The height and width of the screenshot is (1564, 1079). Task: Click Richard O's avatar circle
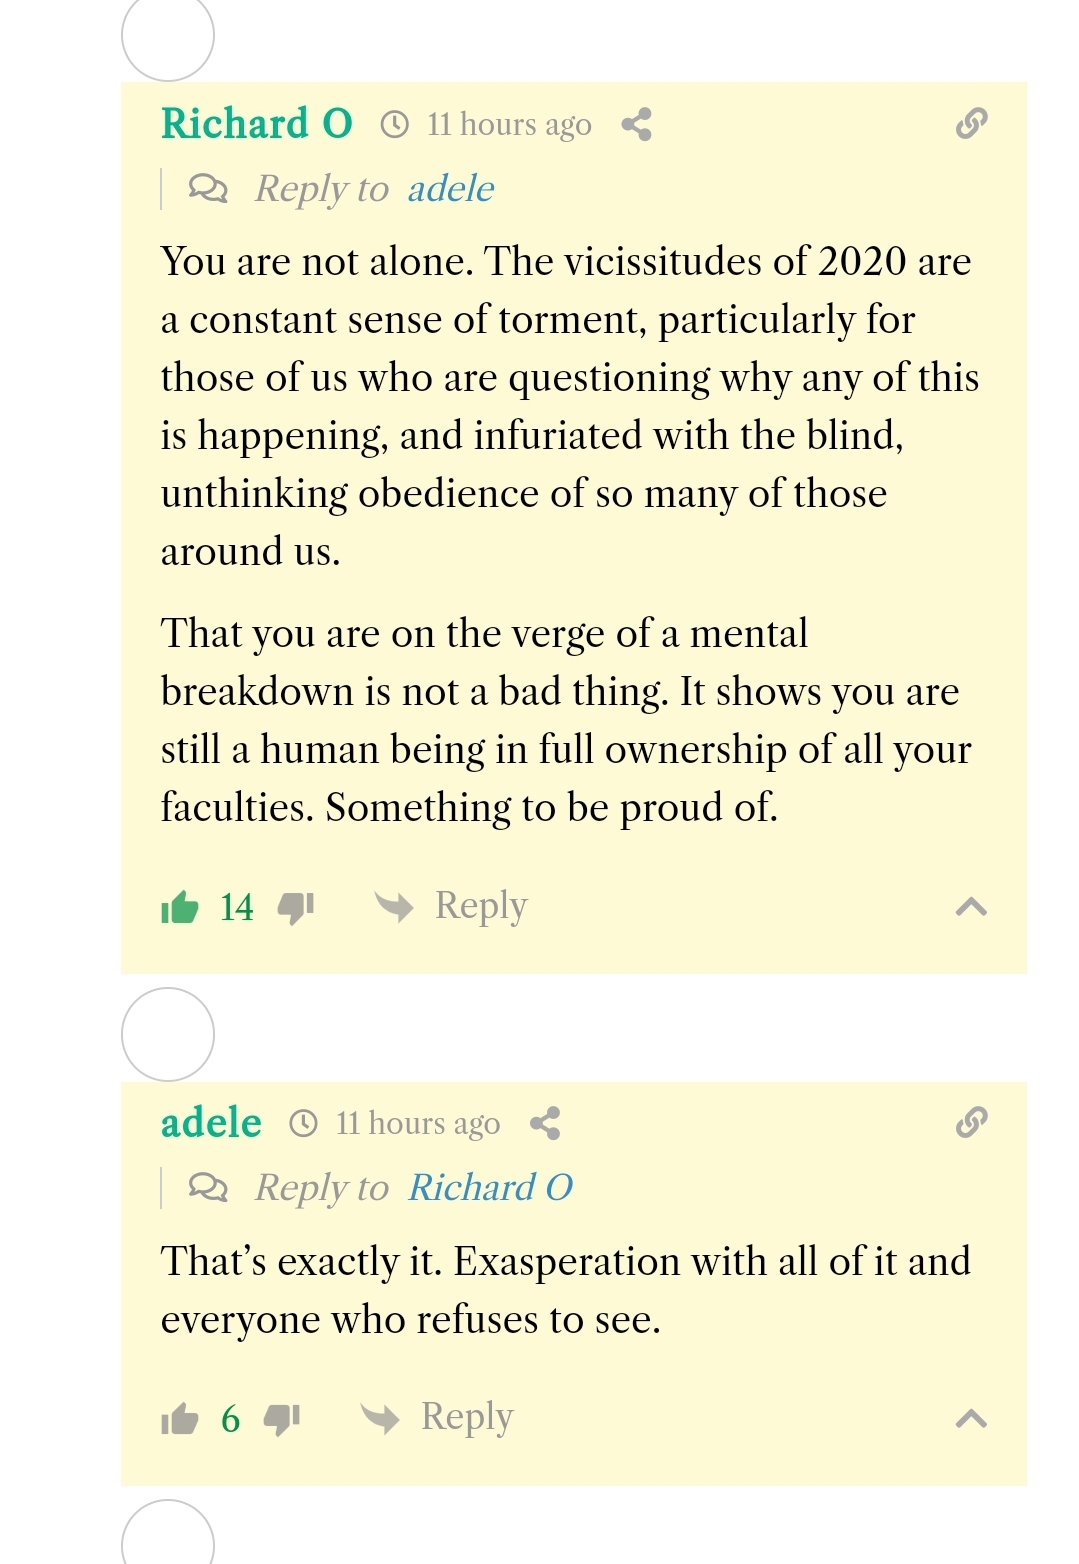(168, 36)
